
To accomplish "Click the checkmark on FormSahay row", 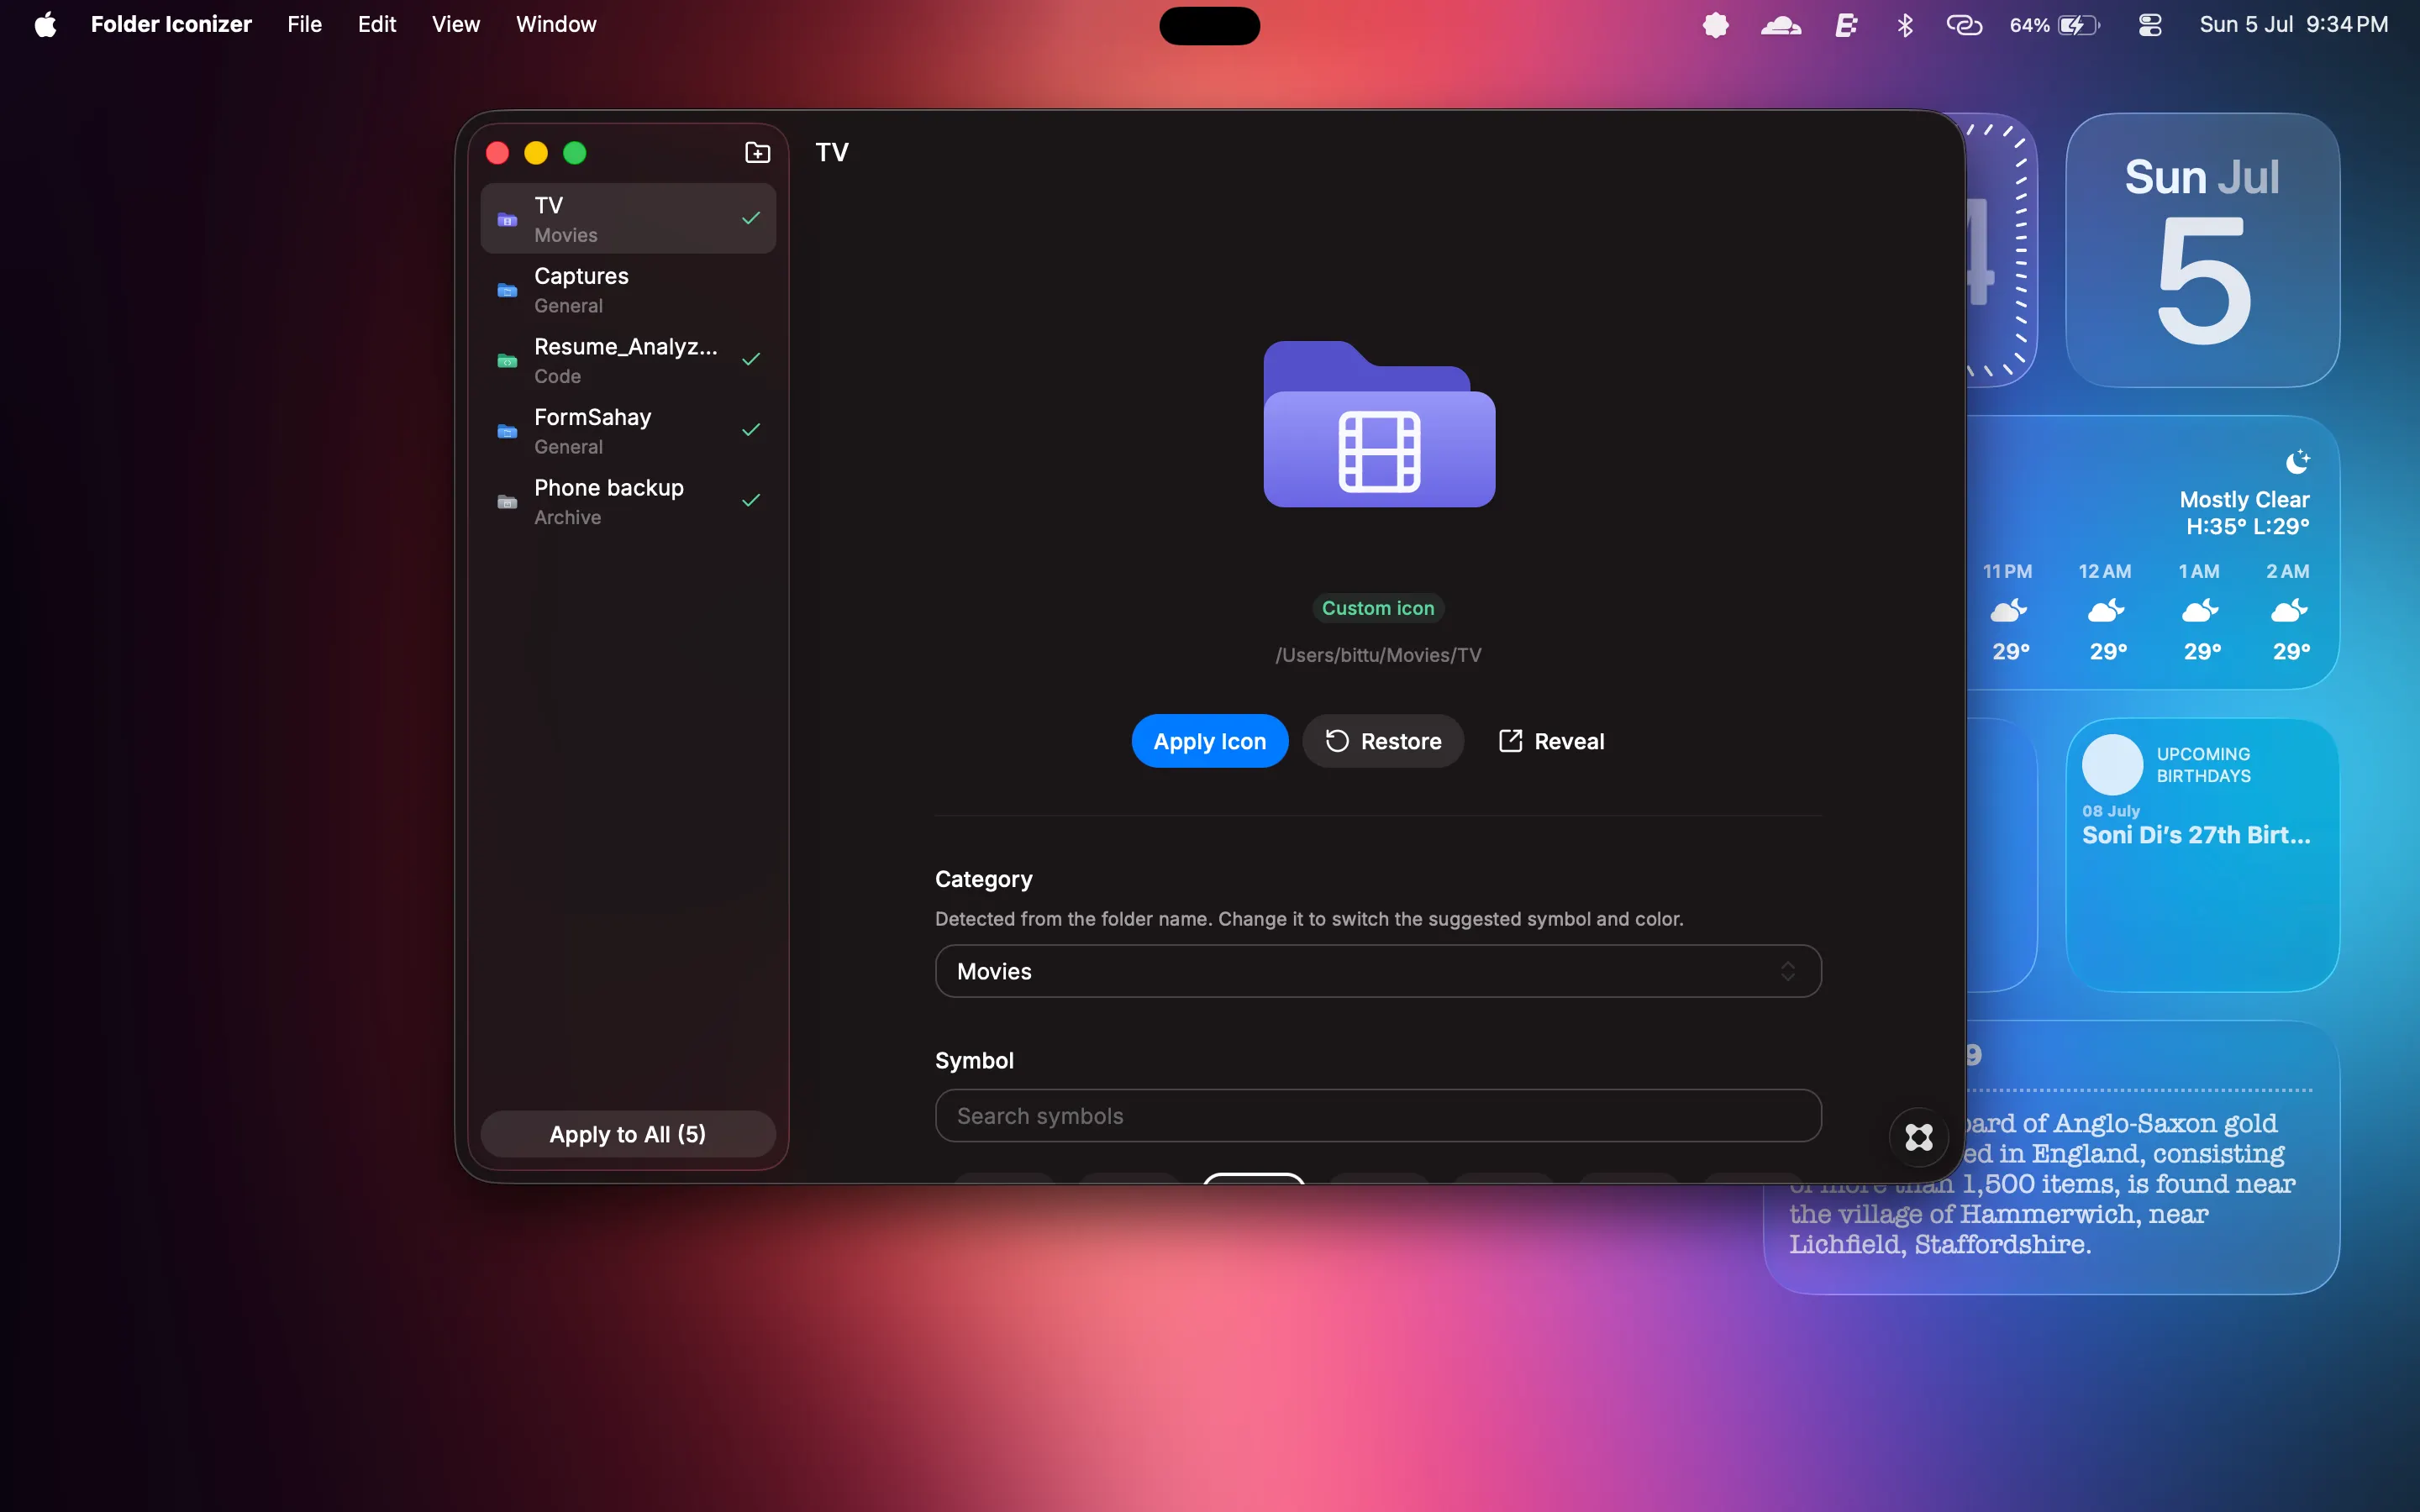I will [751, 430].
